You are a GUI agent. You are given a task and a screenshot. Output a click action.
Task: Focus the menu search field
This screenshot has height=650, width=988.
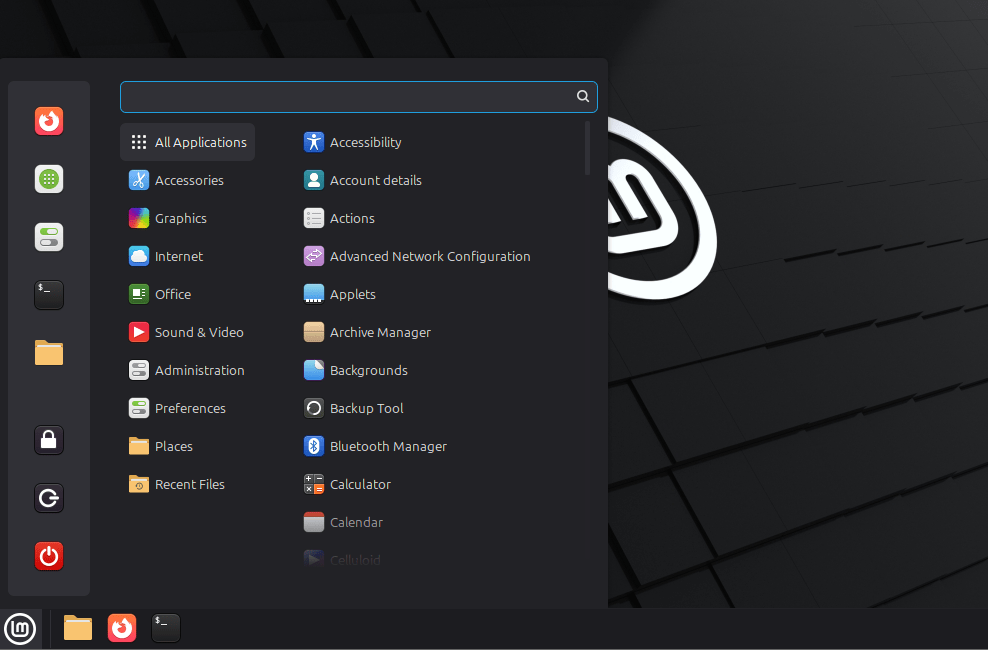pos(359,96)
